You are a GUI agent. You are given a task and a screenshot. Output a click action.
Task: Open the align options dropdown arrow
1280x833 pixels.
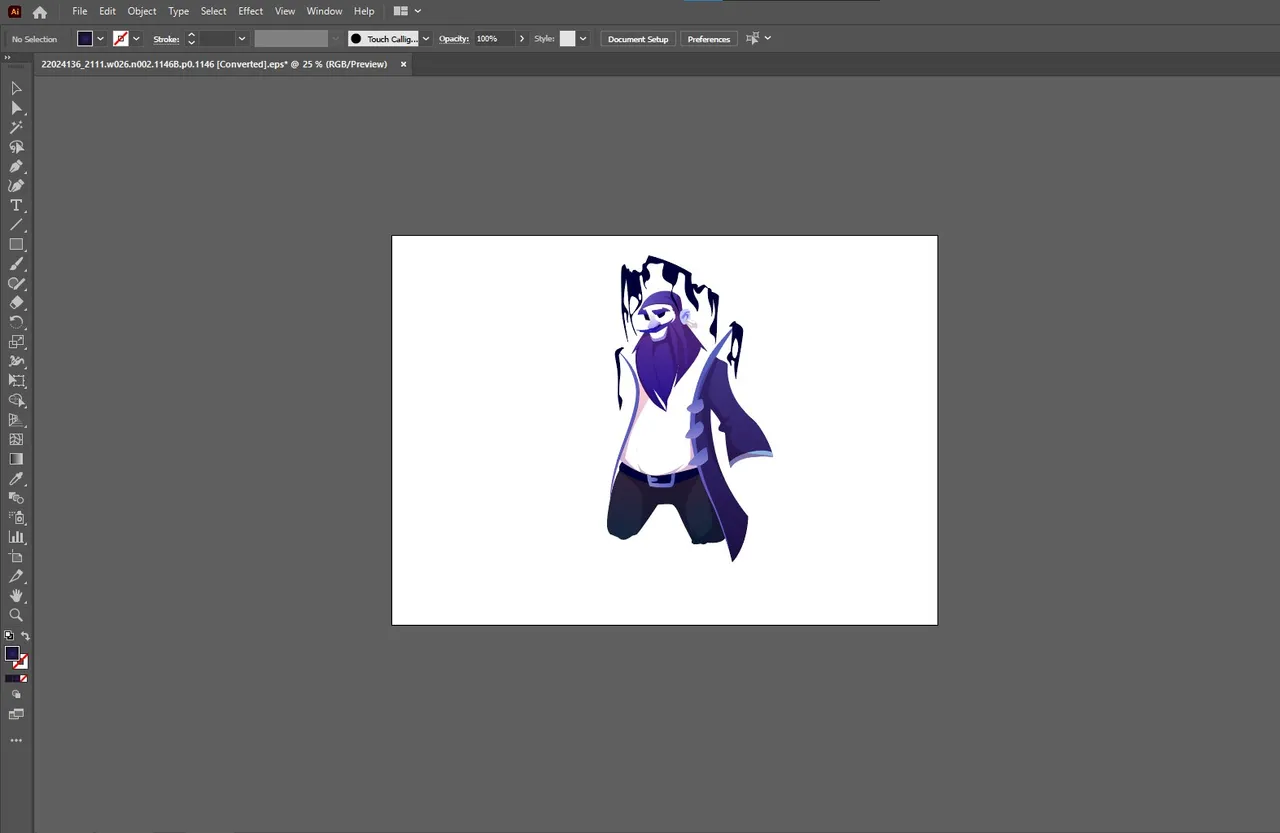coord(767,39)
